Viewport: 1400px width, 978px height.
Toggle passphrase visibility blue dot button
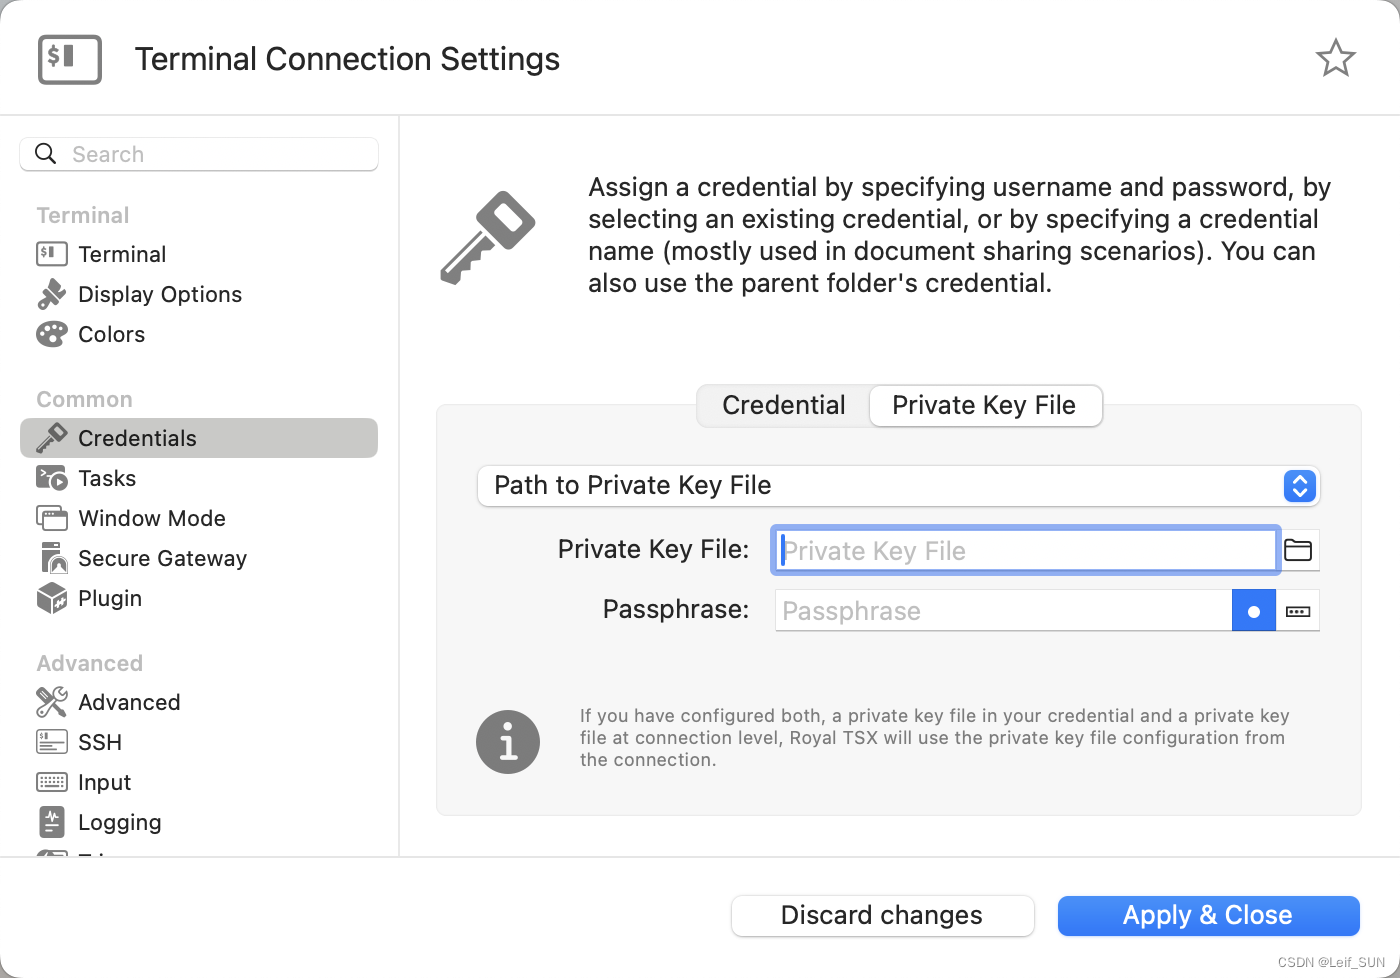click(x=1253, y=611)
